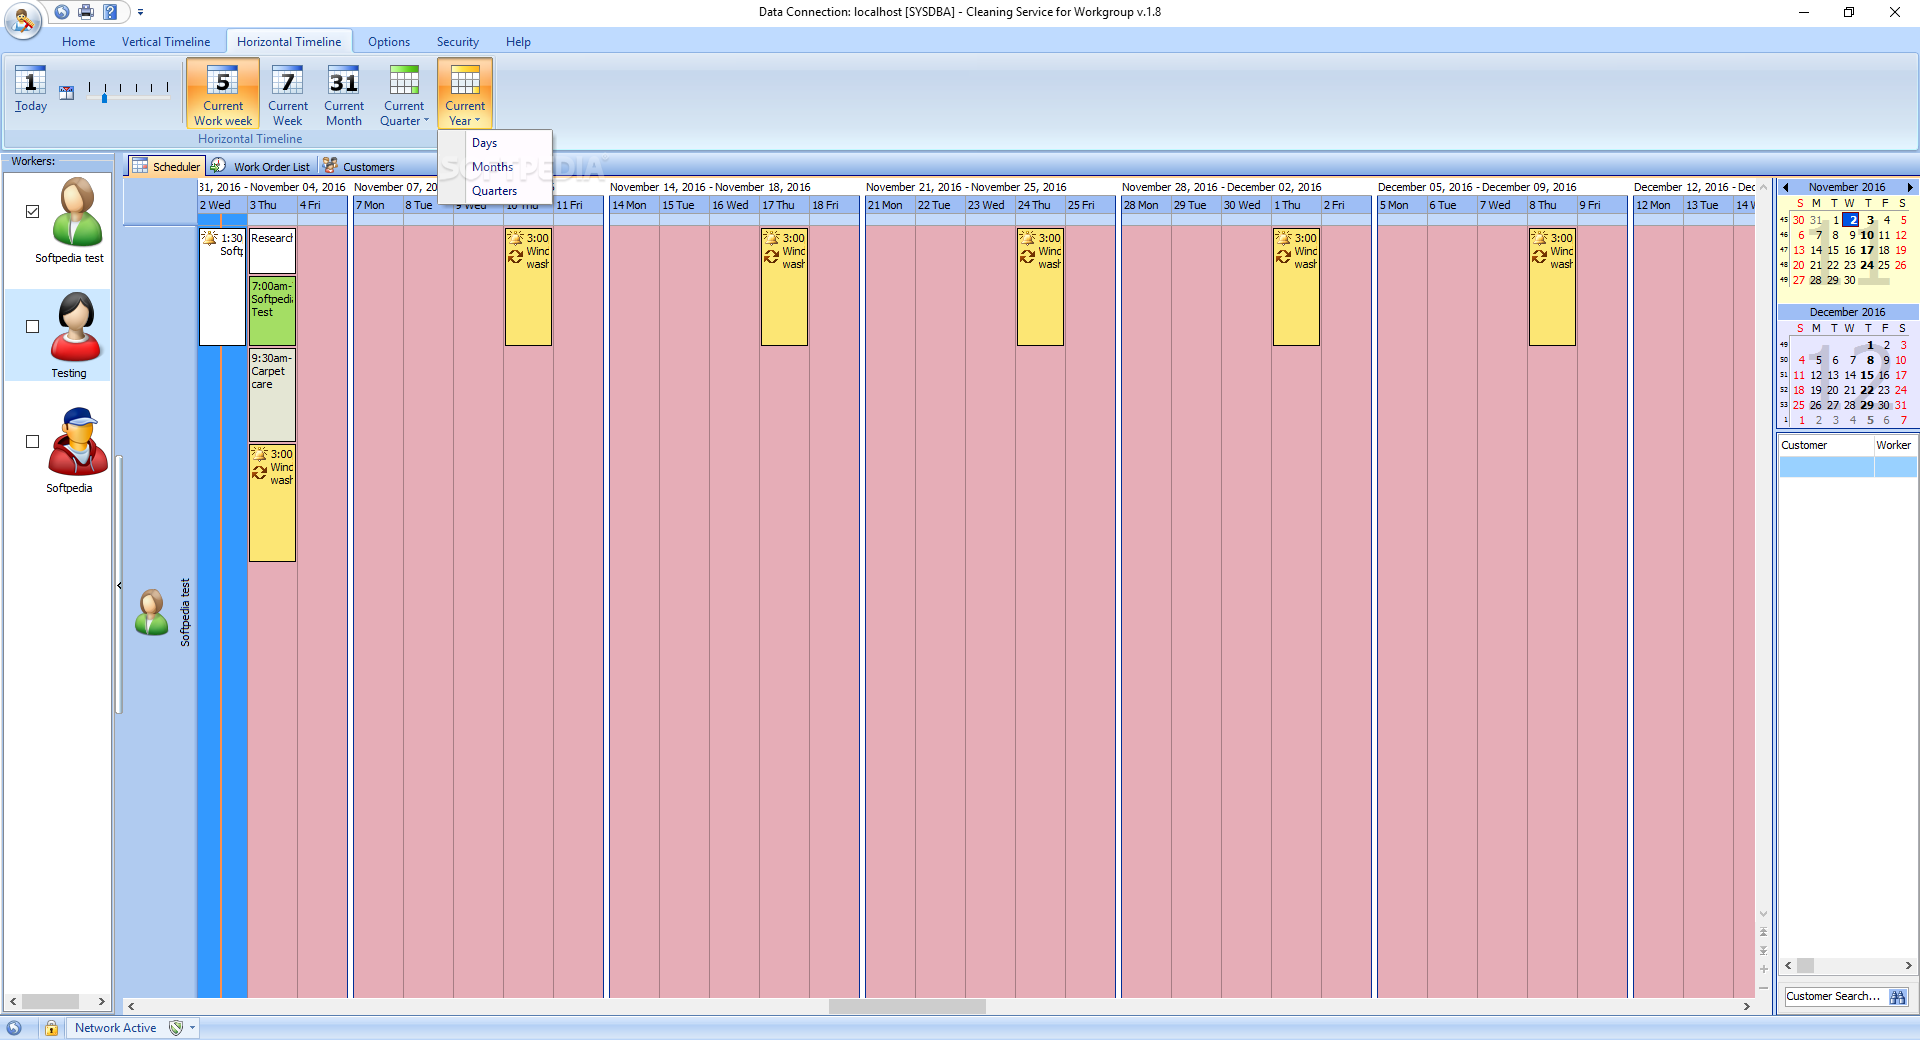The width and height of the screenshot is (1920, 1040).
Task: Click the refresh icon in the status bar
Action: pos(14,1028)
